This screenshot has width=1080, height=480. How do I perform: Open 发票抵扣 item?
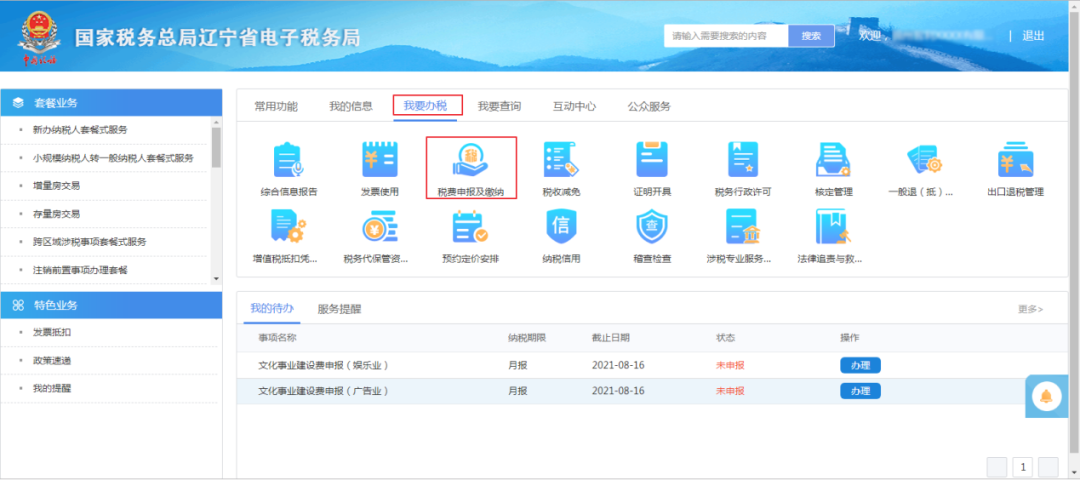point(52,332)
